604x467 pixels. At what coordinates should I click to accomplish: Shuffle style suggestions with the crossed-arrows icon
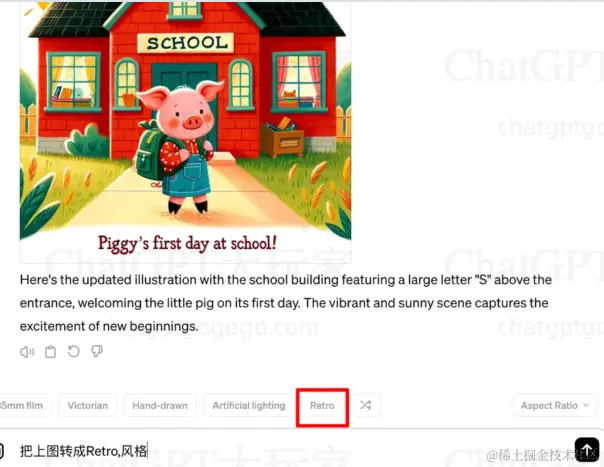point(366,405)
